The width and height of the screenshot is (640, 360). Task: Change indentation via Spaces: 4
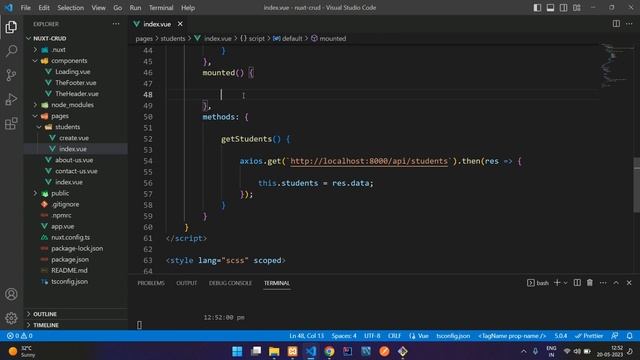pyautogui.click(x=344, y=336)
